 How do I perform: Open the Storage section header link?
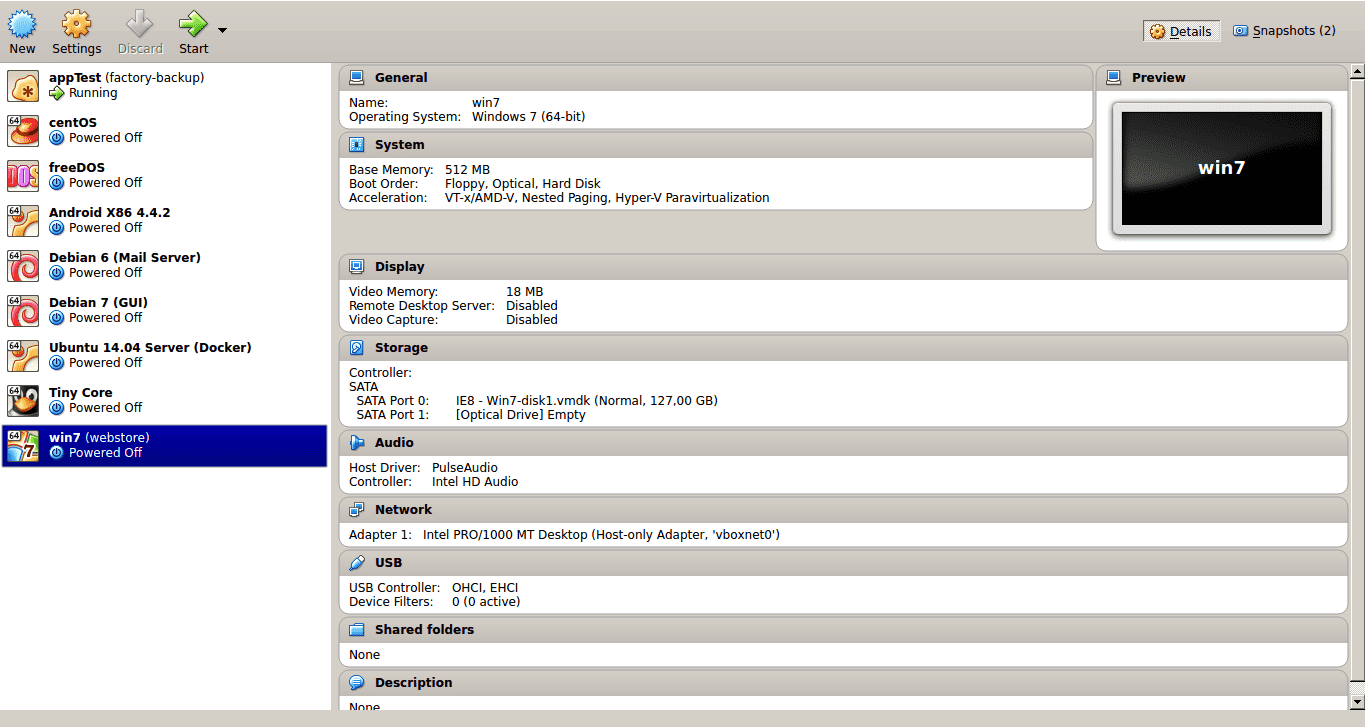[401, 348]
